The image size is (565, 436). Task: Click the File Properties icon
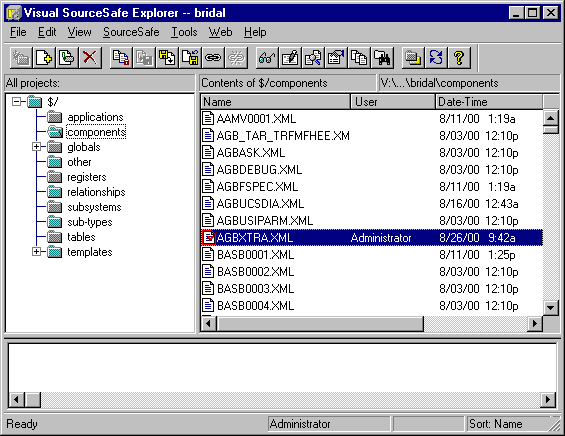click(x=336, y=58)
